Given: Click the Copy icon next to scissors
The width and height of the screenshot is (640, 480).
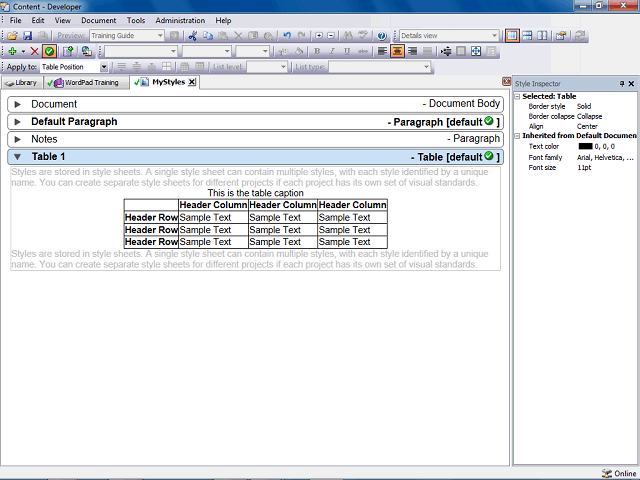Looking at the screenshot, I should (208, 36).
